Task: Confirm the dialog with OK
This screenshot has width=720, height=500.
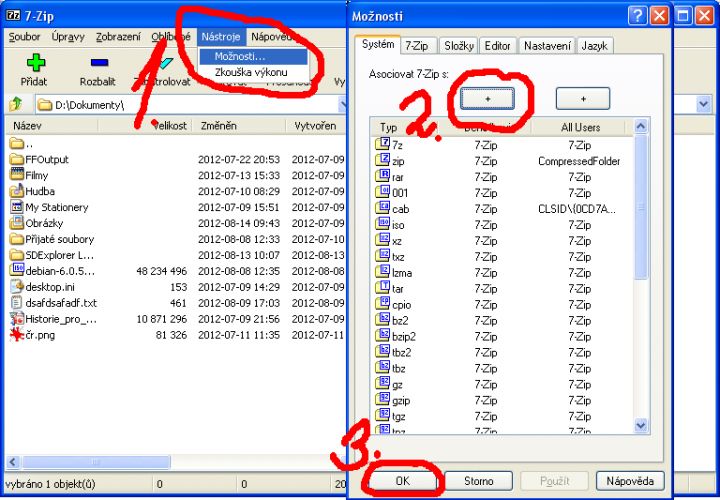Action: (403, 481)
